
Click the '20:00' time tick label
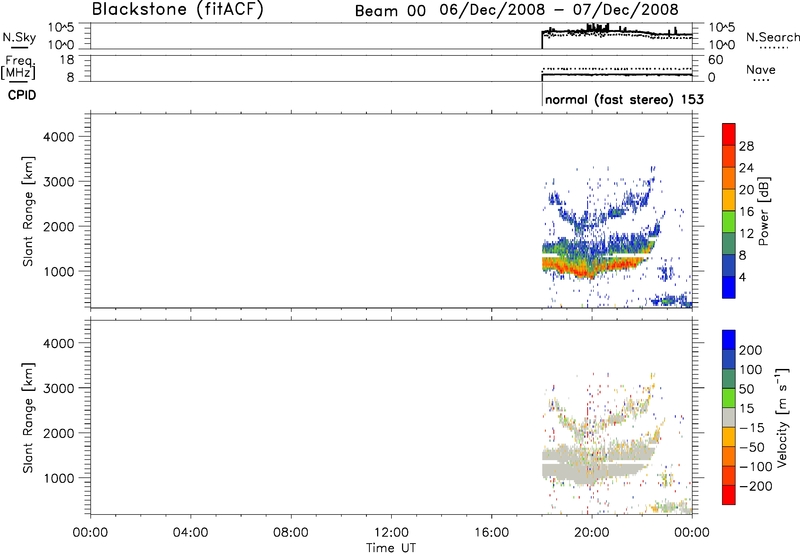591,533
